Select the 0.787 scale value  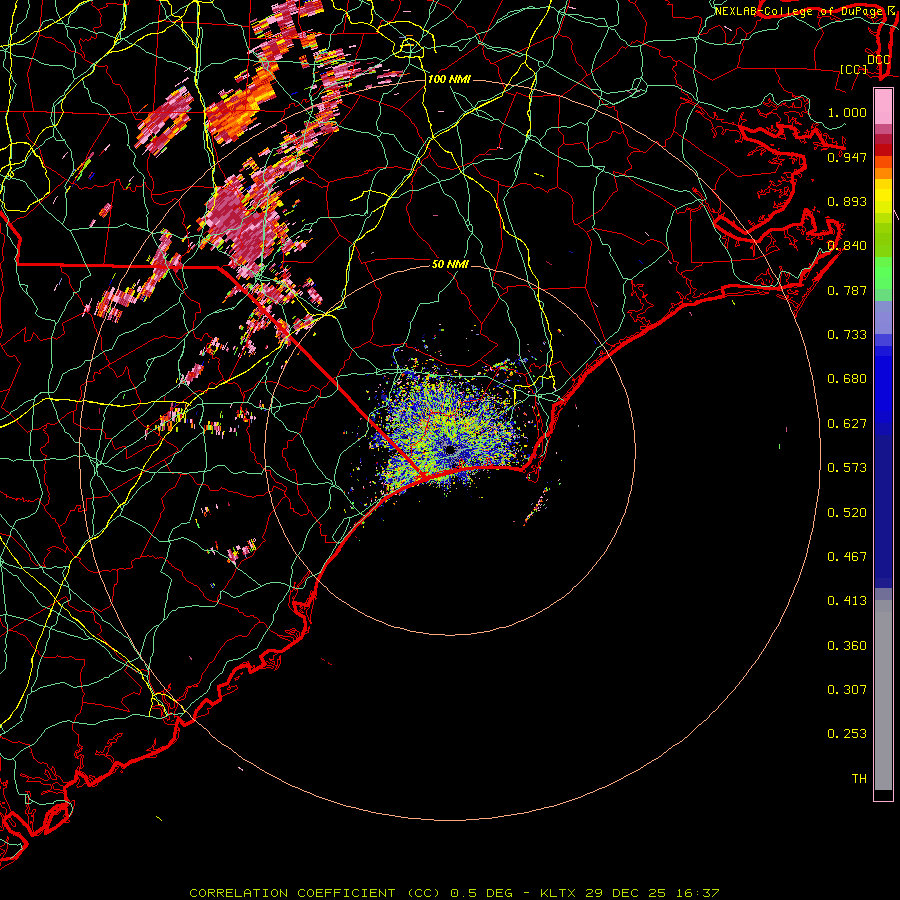[847, 290]
